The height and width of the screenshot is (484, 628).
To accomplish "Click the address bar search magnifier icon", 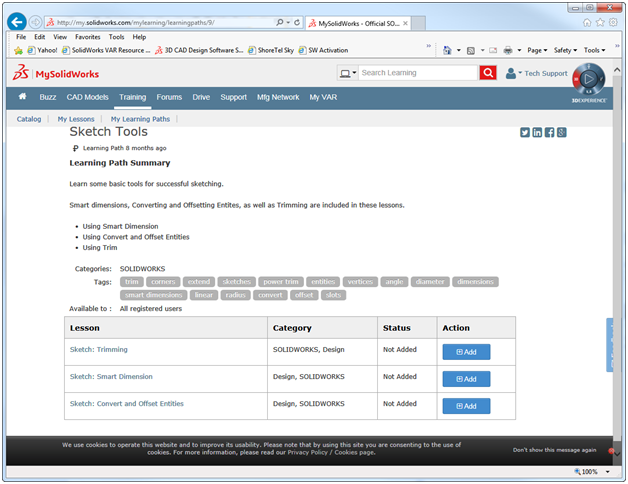I will tap(280, 22).
